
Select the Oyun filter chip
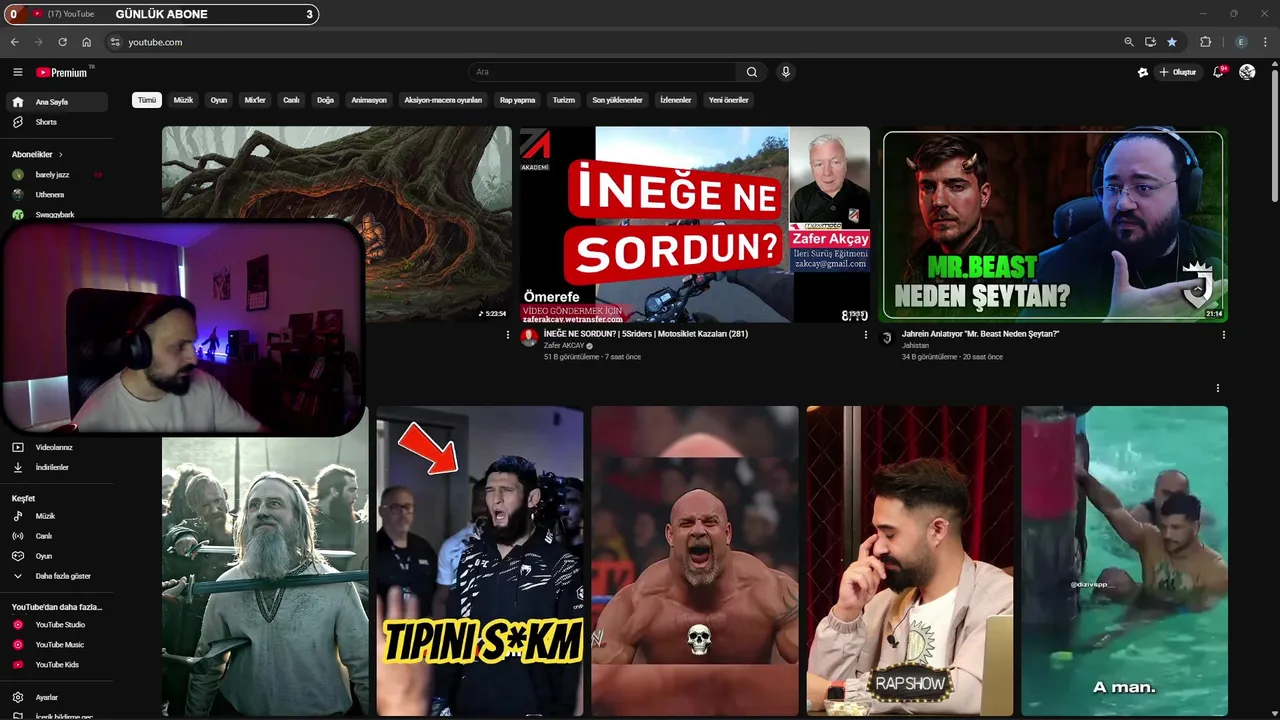pos(219,100)
